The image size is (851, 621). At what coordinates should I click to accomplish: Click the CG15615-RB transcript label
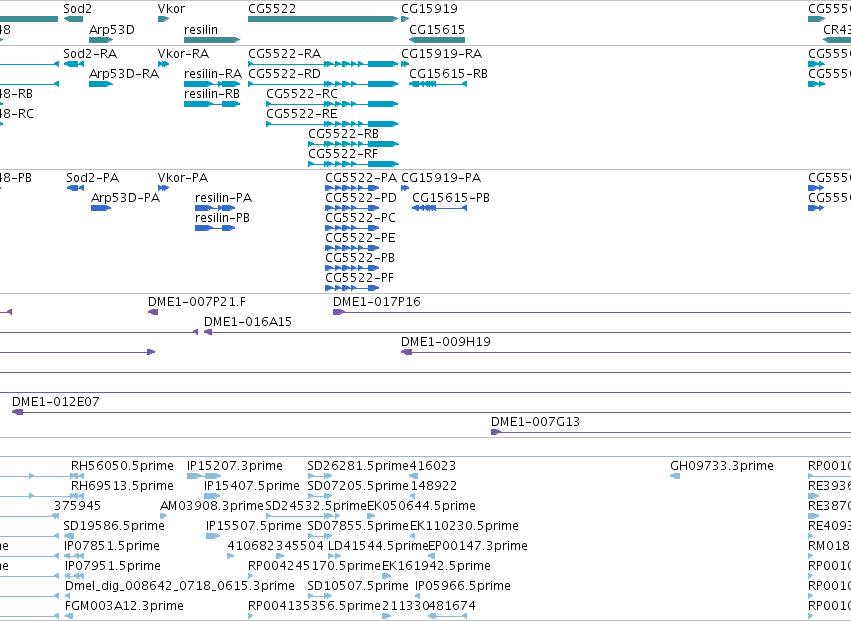448,74
